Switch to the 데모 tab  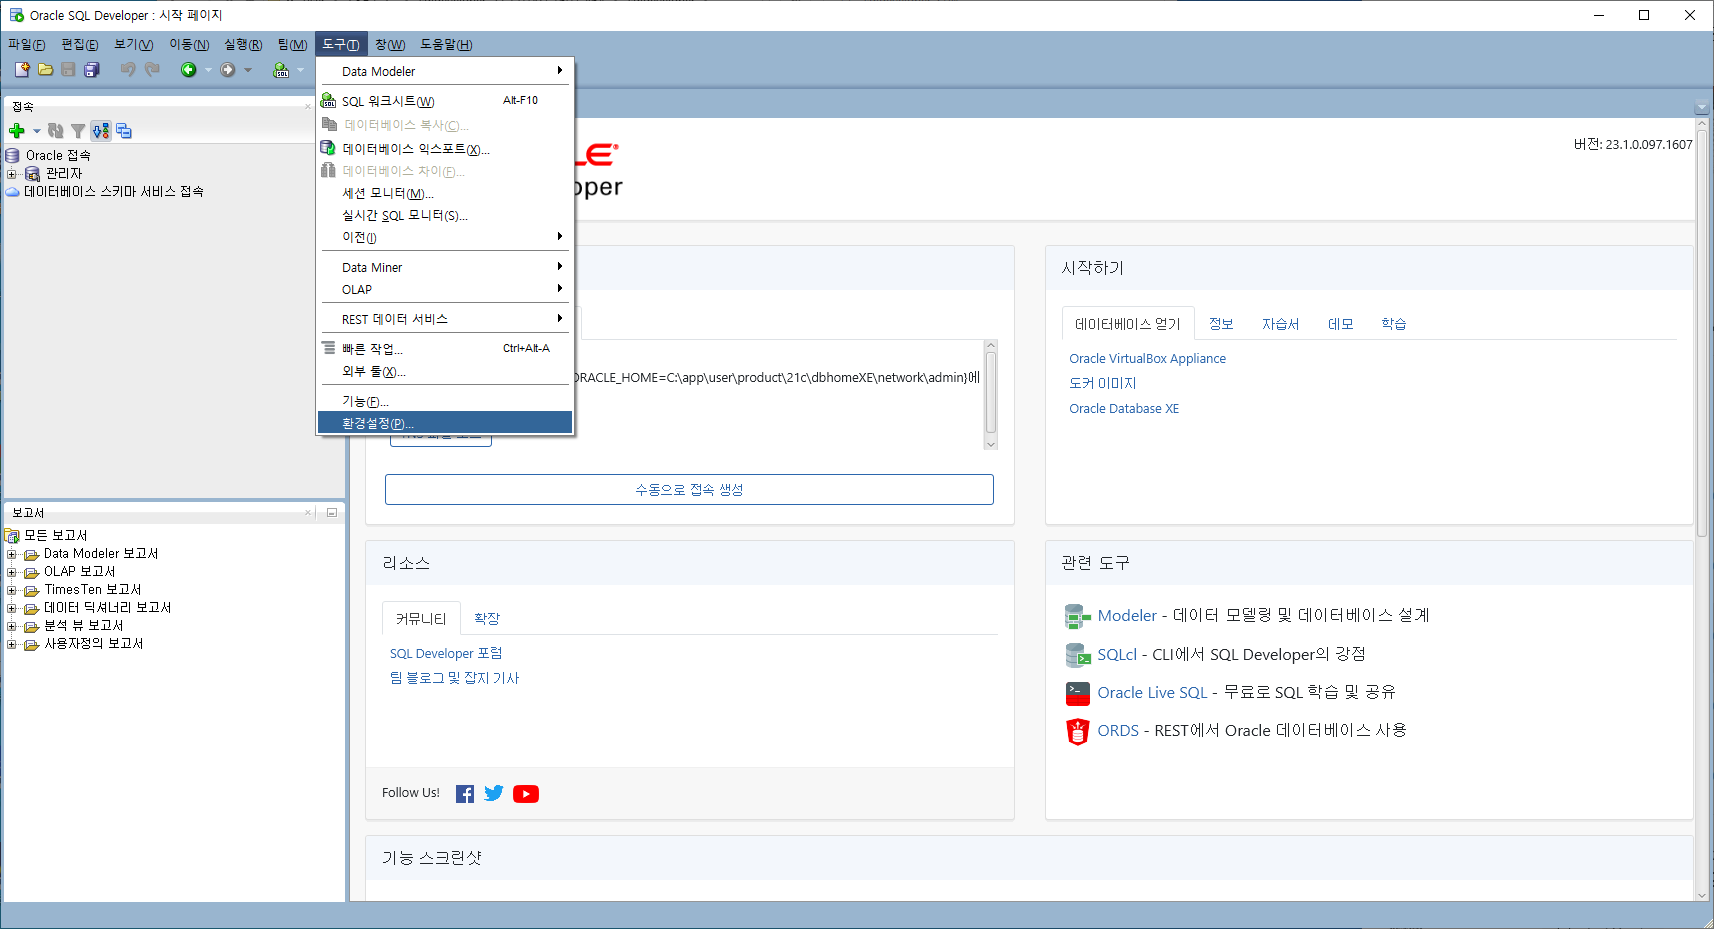(1341, 324)
